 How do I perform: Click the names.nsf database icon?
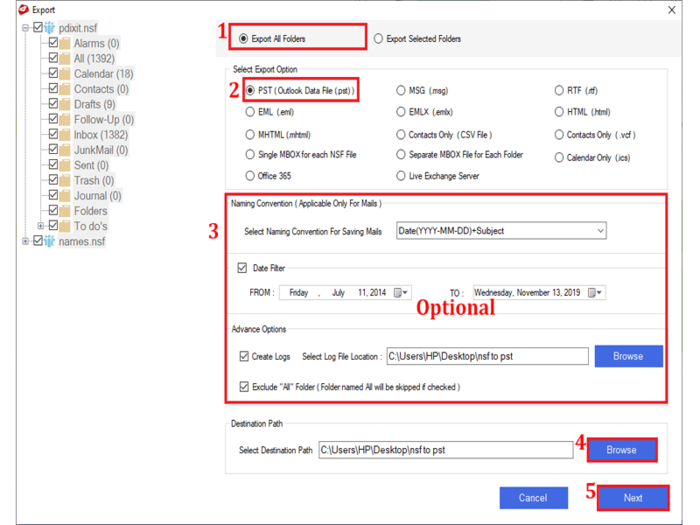point(50,242)
